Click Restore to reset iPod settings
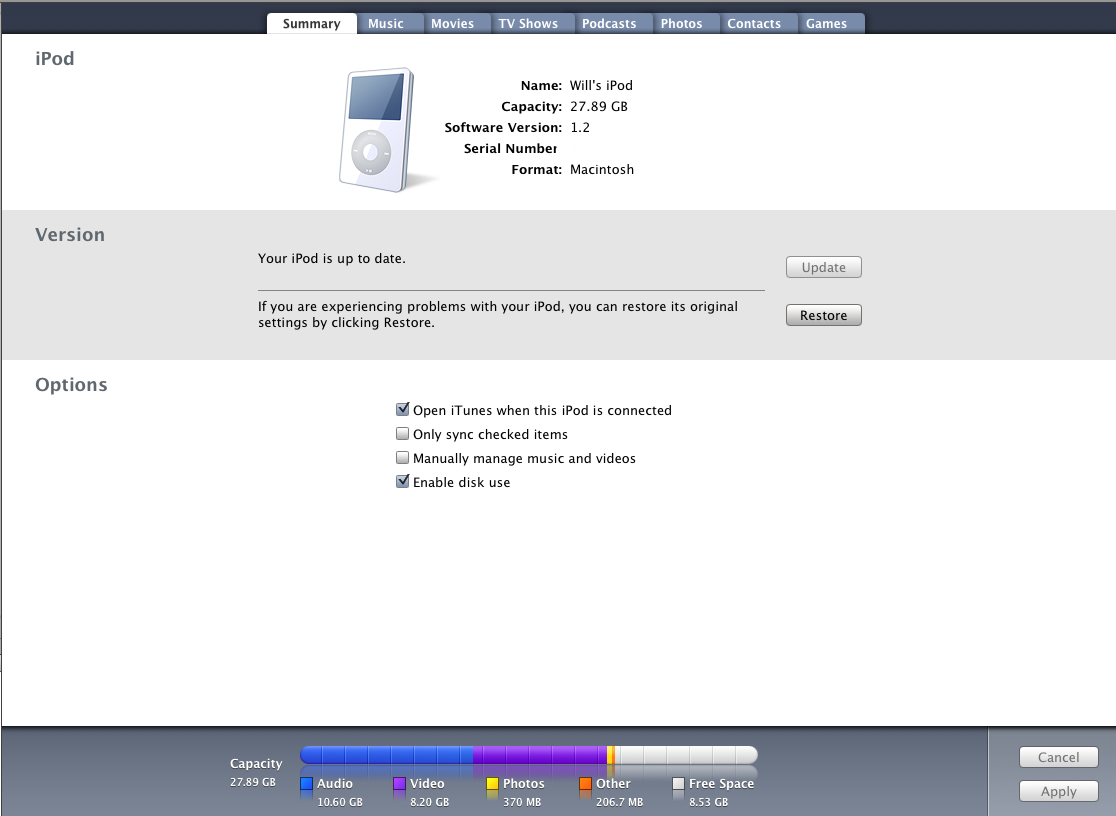The width and height of the screenshot is (1116, 816). (x=823, y=315)
